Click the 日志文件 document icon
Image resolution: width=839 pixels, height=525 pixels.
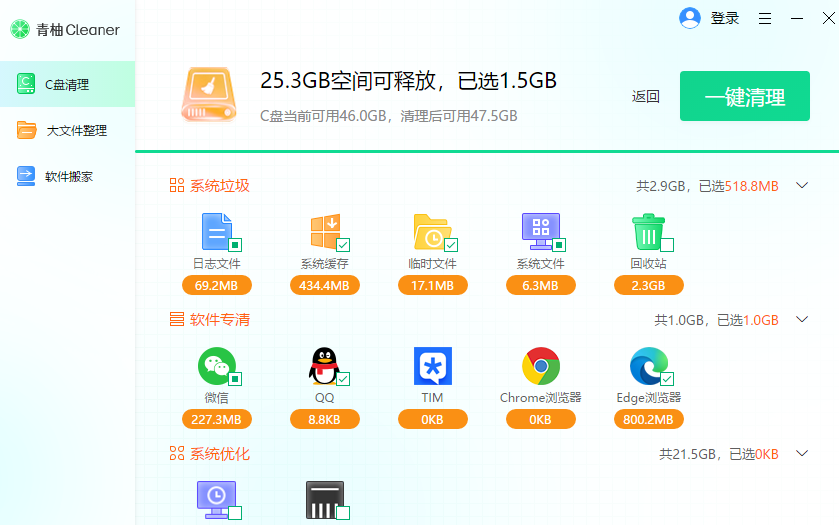coord(217,231)
